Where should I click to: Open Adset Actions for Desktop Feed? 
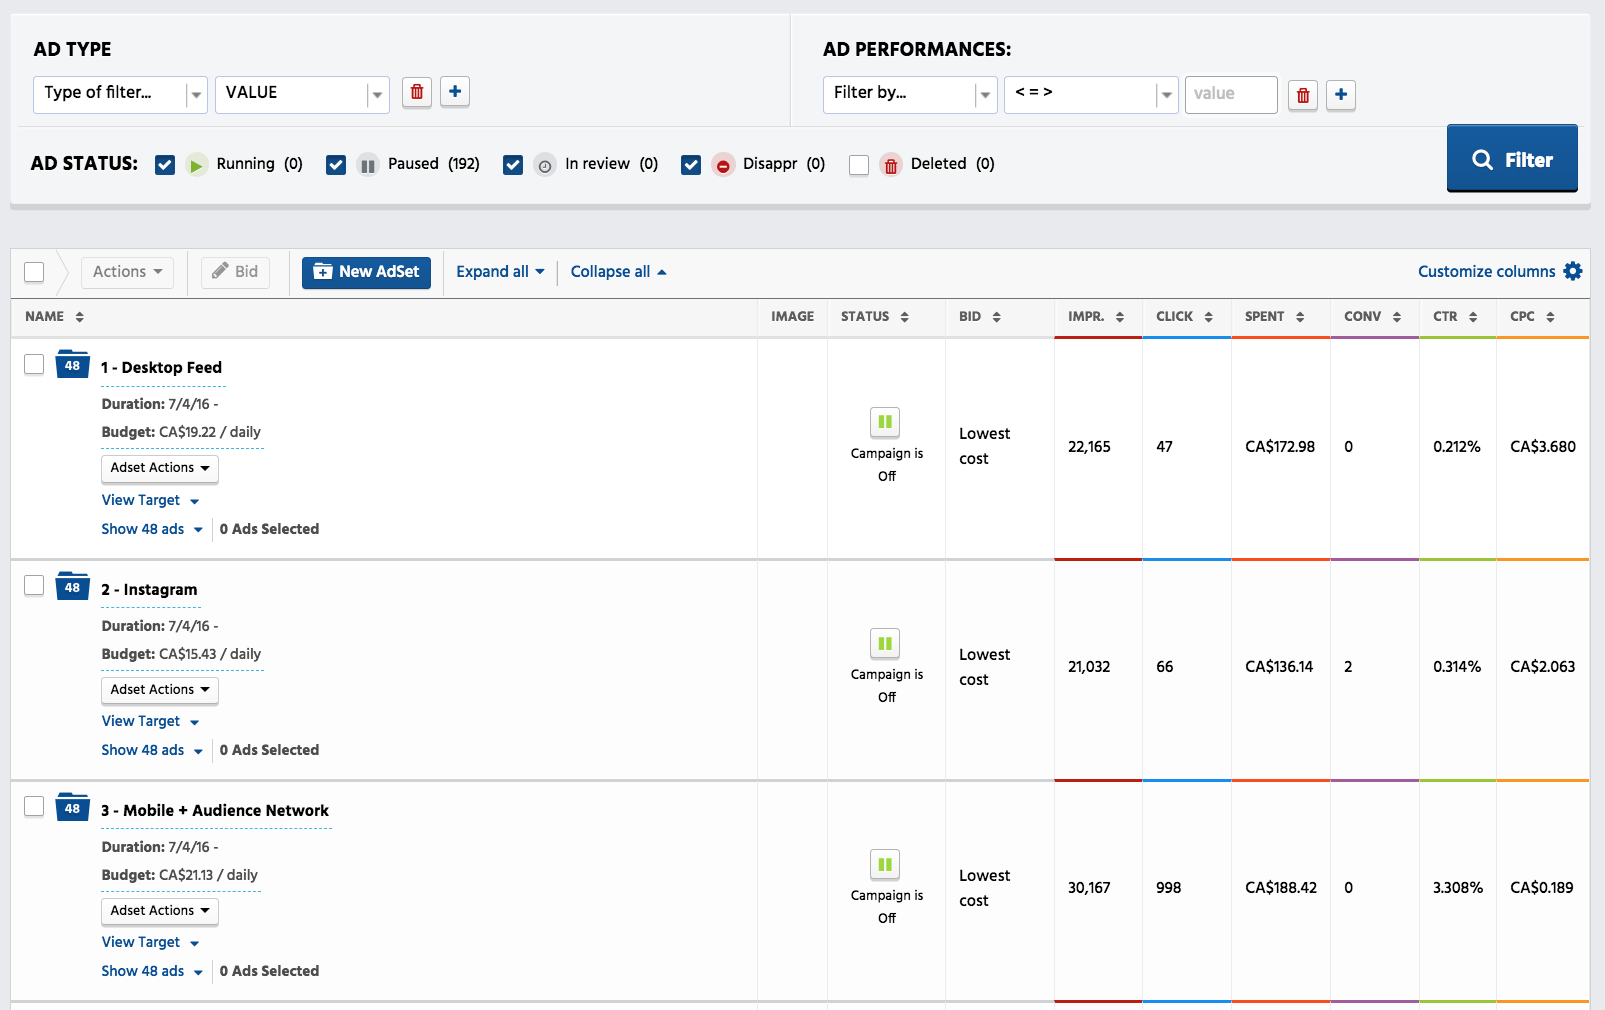point(160,468)
